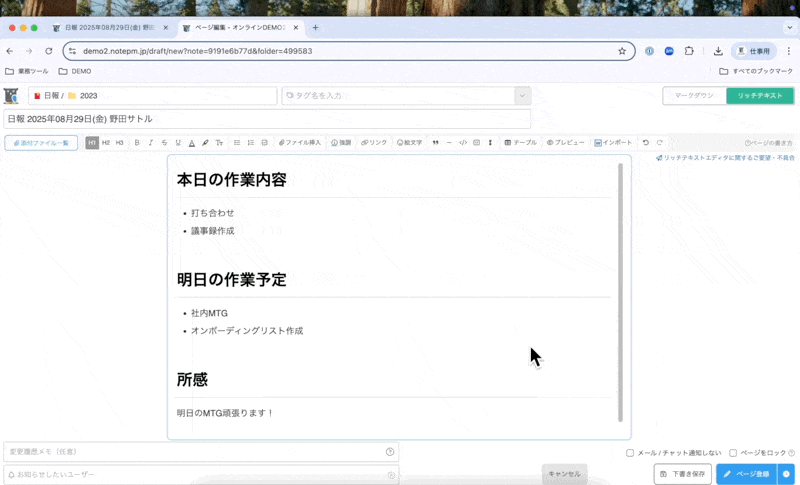Expand the tag name dropdown arrow

coord(522,96)
